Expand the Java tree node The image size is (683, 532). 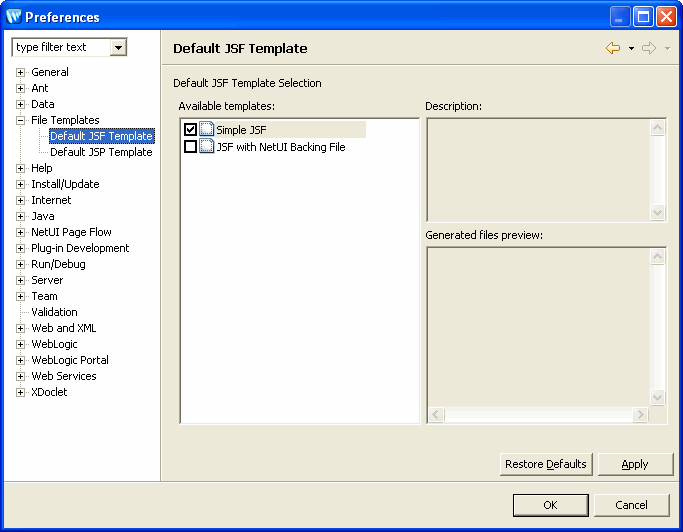click(20, 217)
